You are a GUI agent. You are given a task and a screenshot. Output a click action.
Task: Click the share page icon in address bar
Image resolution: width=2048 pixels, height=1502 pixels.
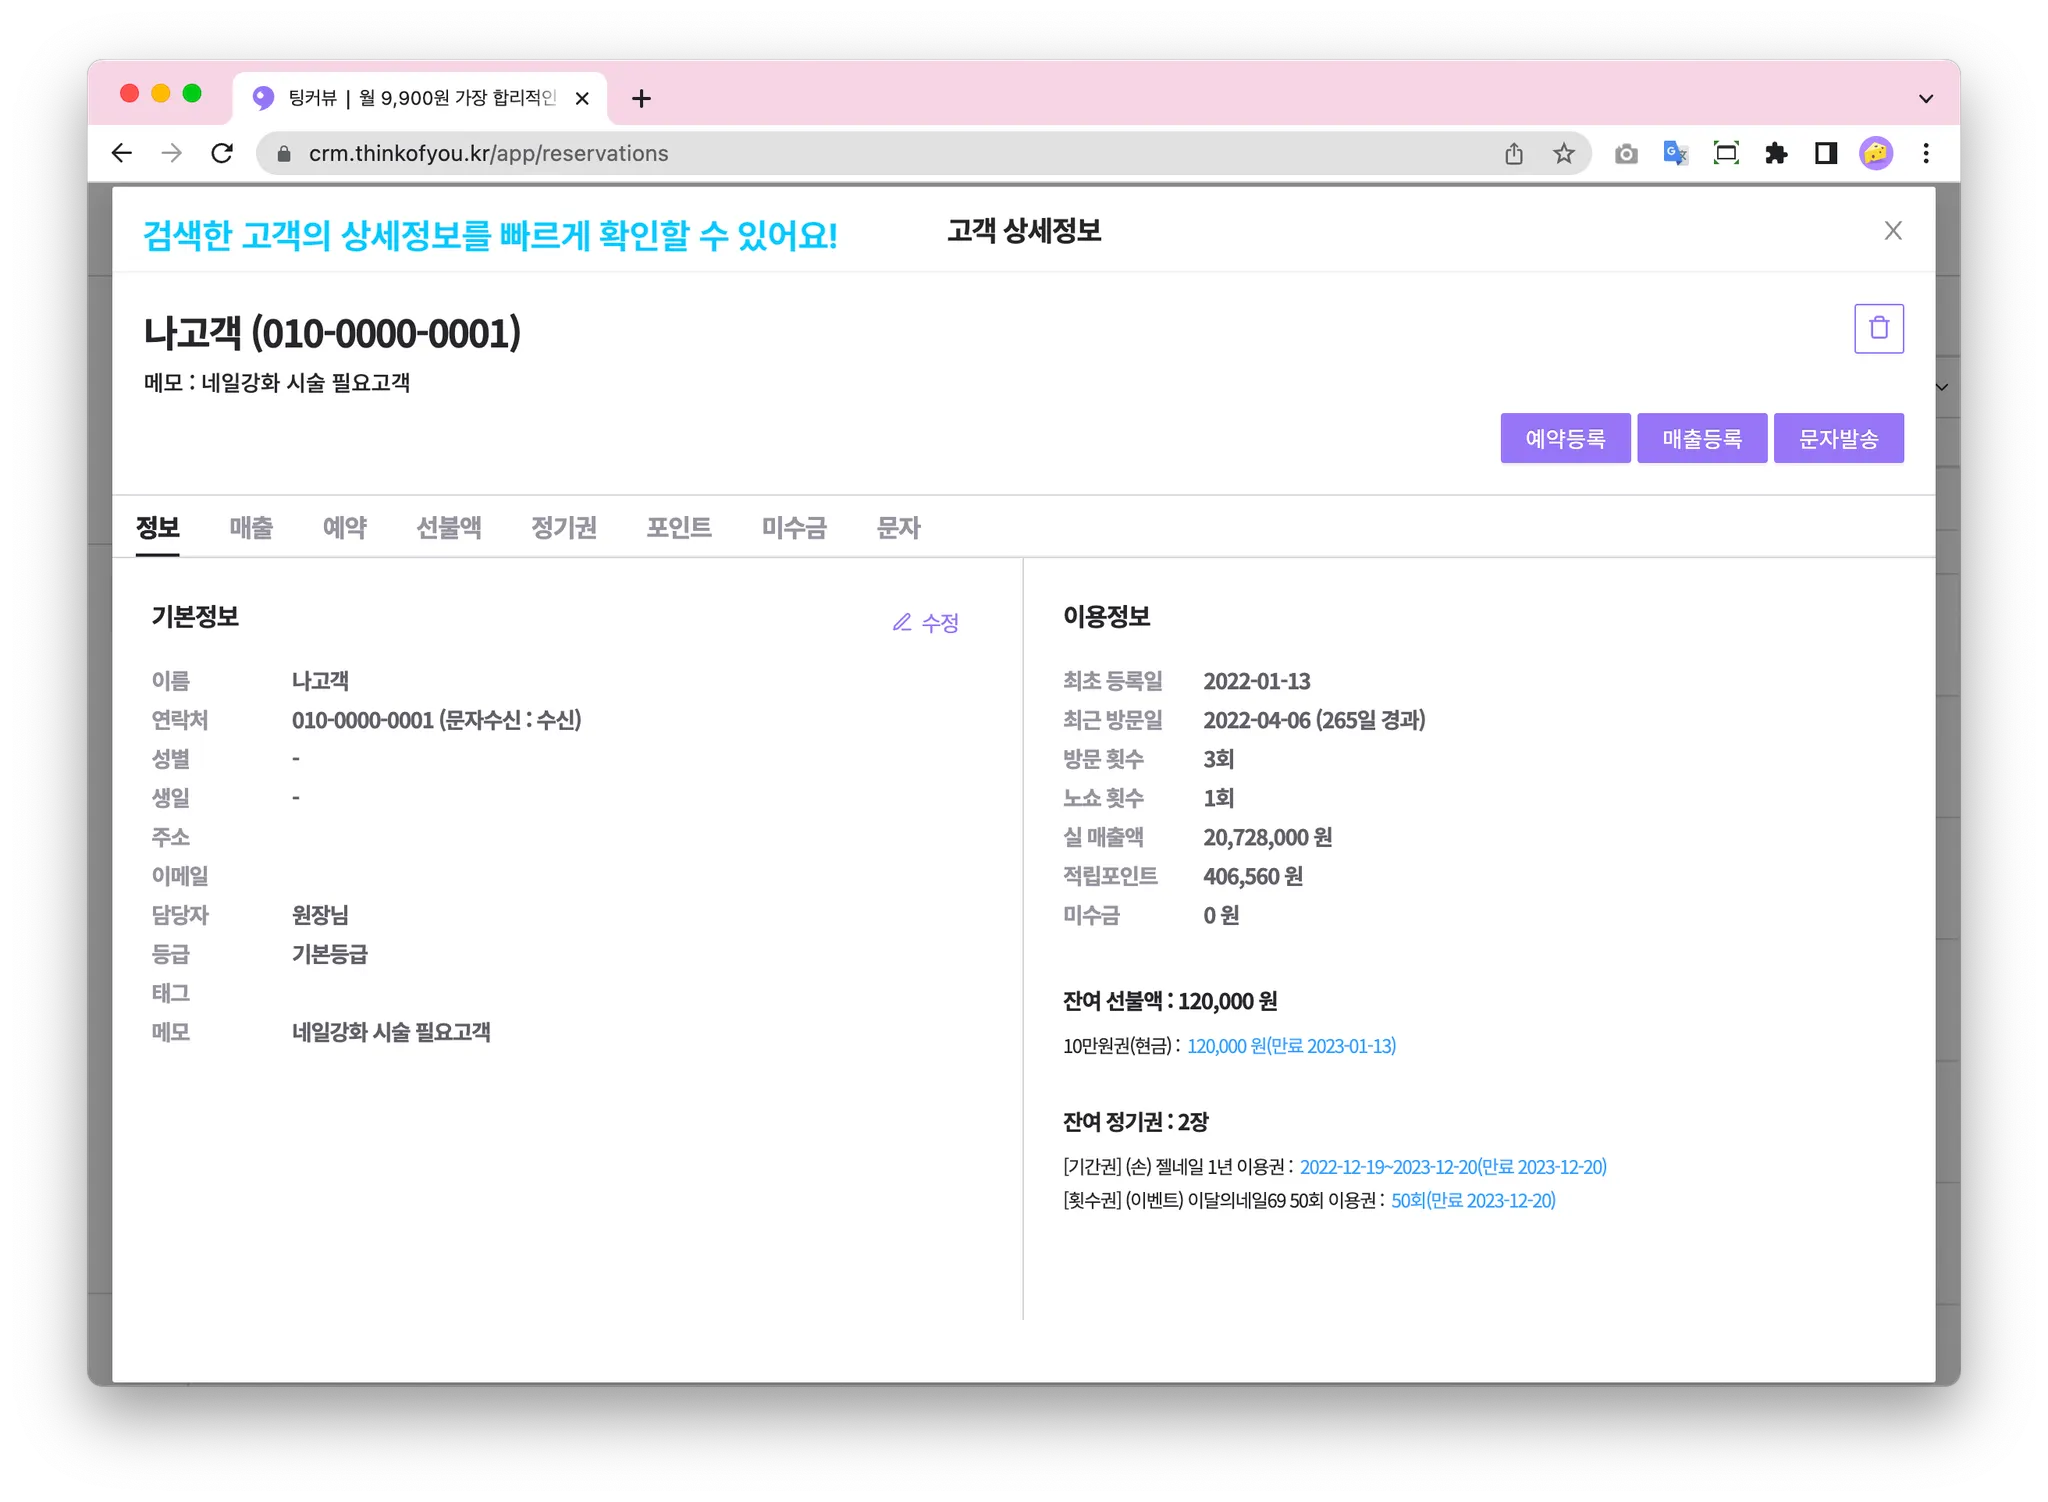(1514, 153)
